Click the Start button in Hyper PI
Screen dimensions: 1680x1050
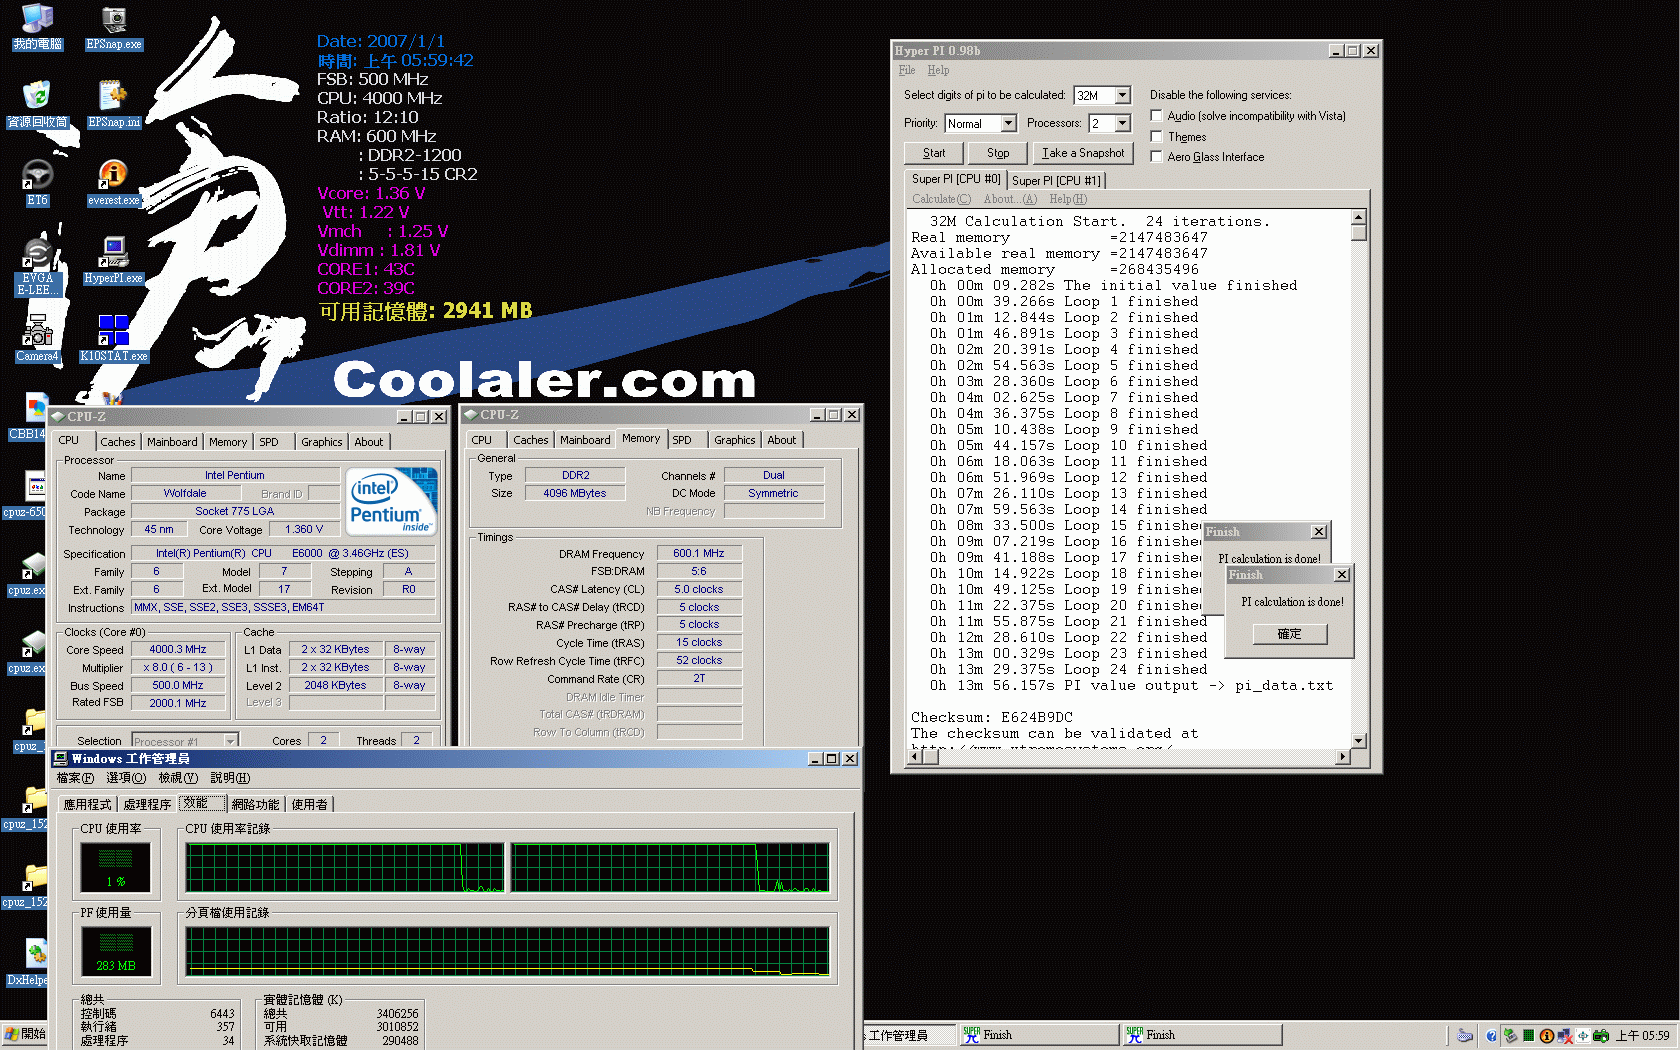pyautogui.click(x=934, y=153)
